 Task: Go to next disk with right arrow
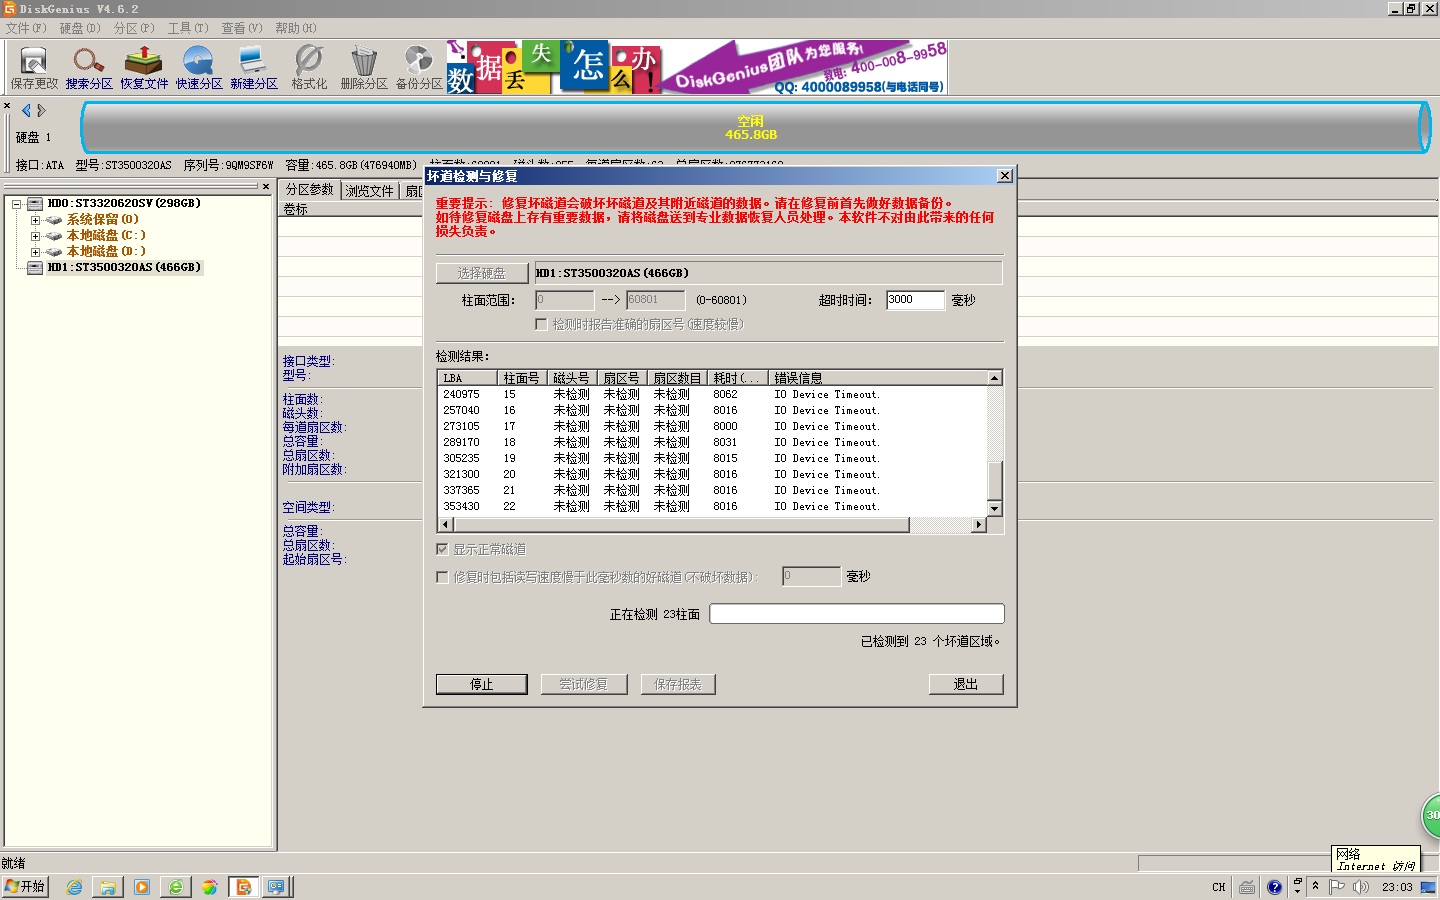[x=41, y=110]
